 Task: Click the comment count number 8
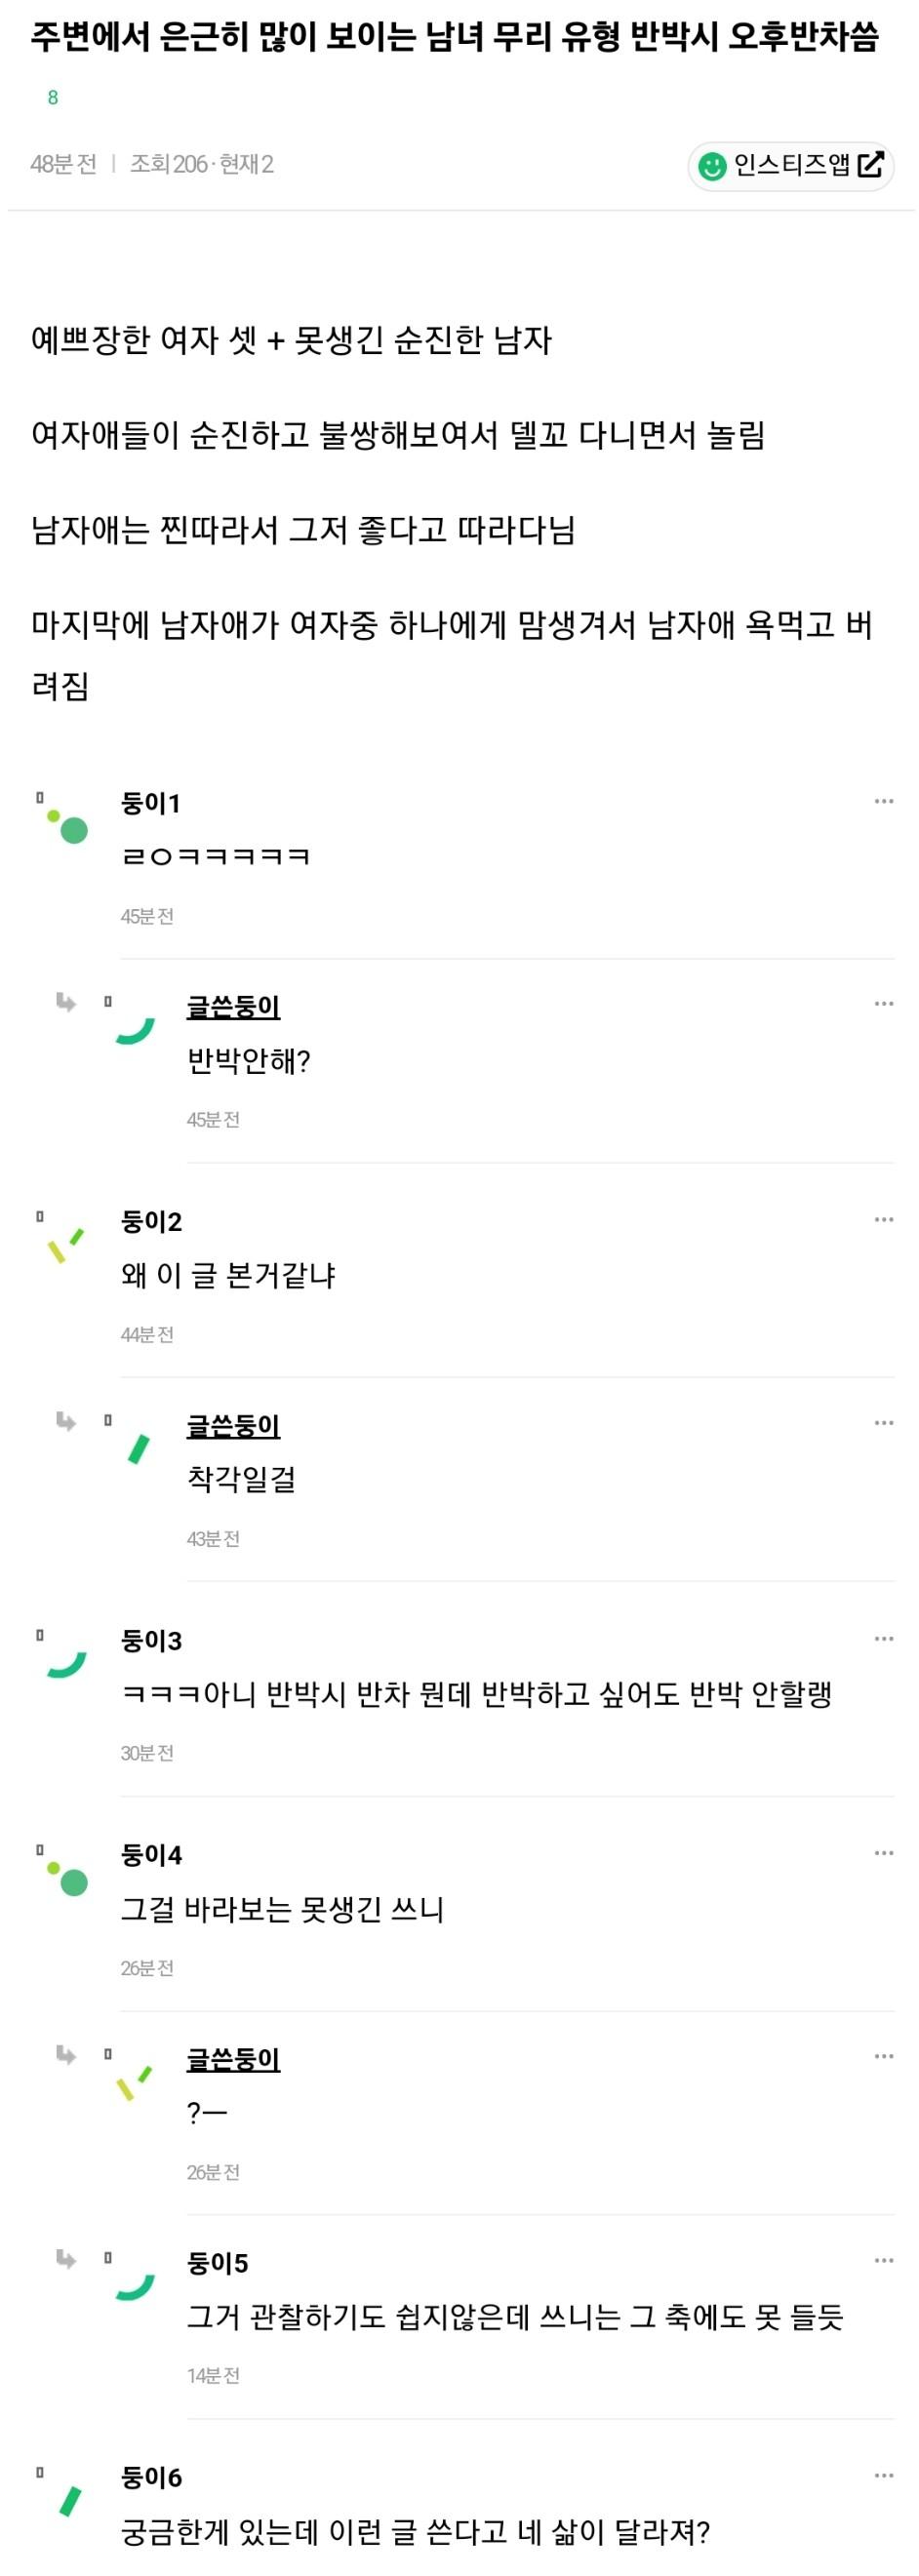[53, 97]
